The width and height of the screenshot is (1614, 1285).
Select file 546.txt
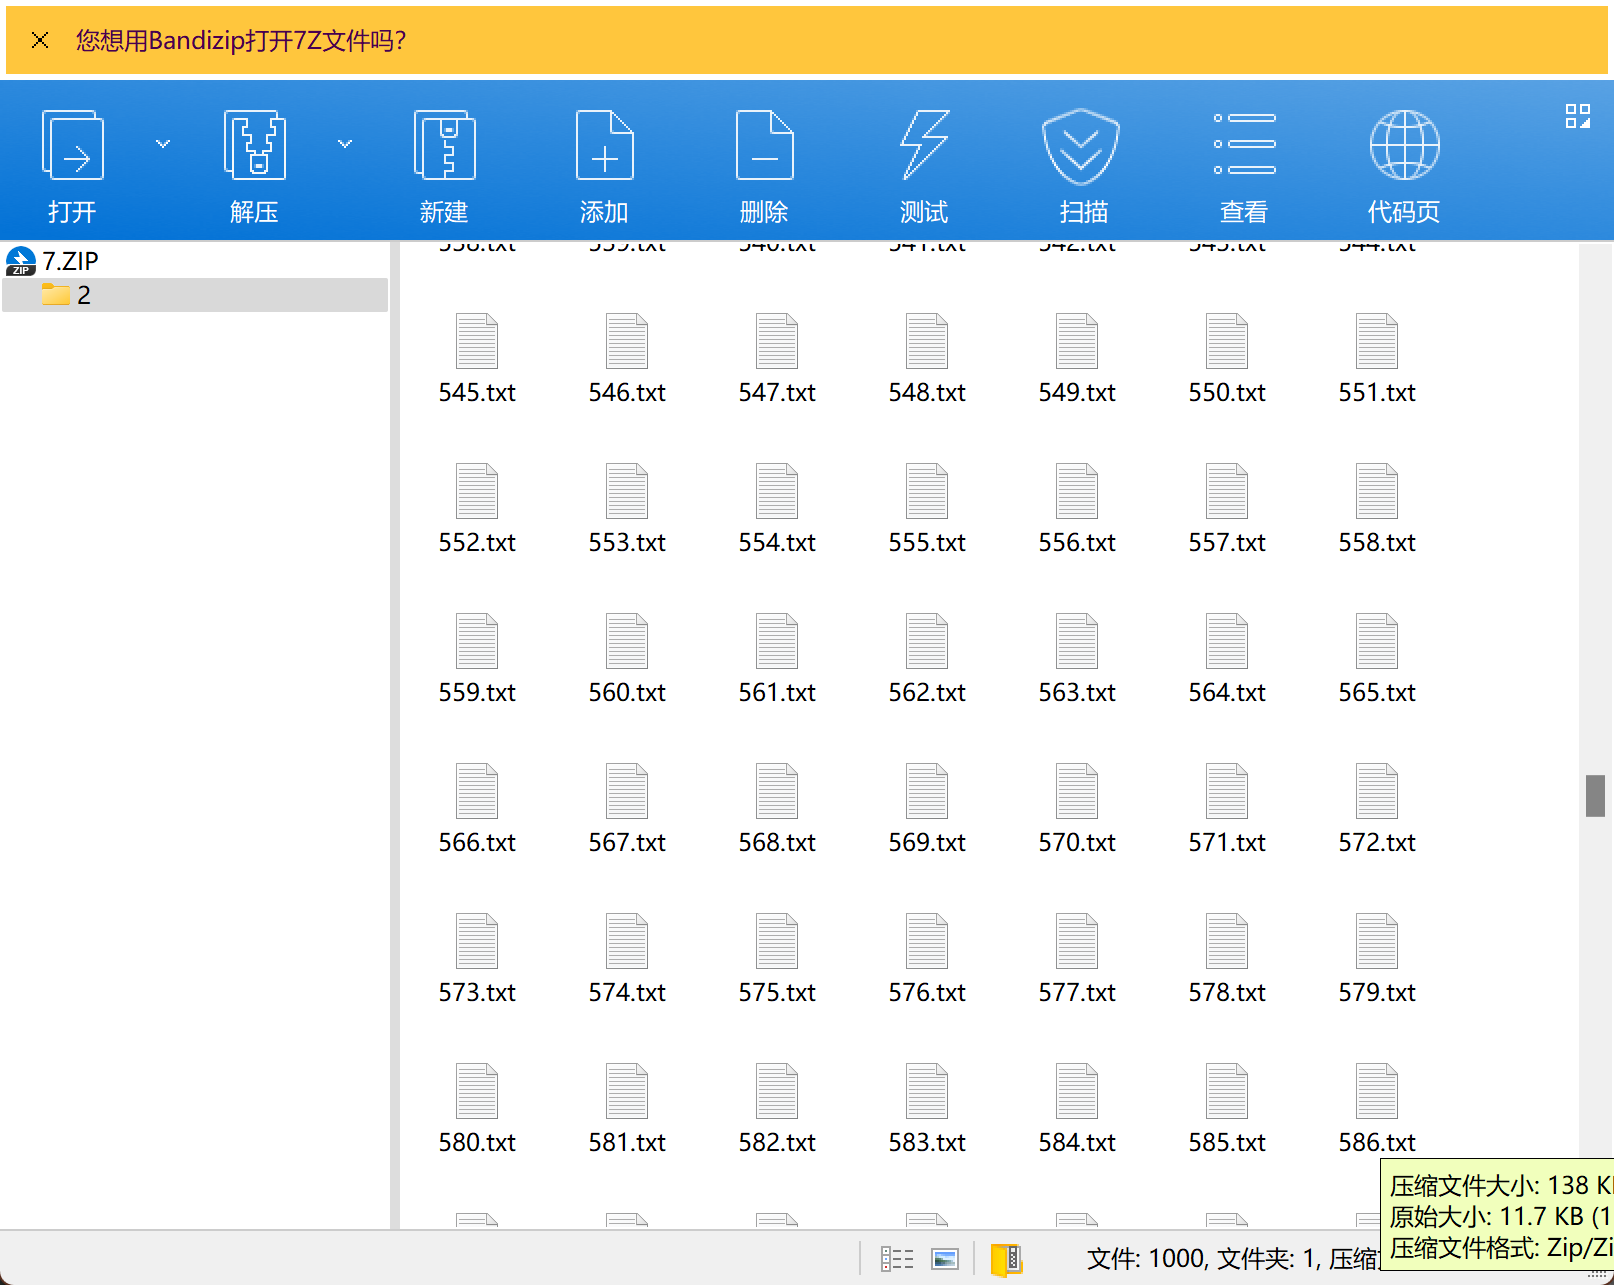click(627, 359)
